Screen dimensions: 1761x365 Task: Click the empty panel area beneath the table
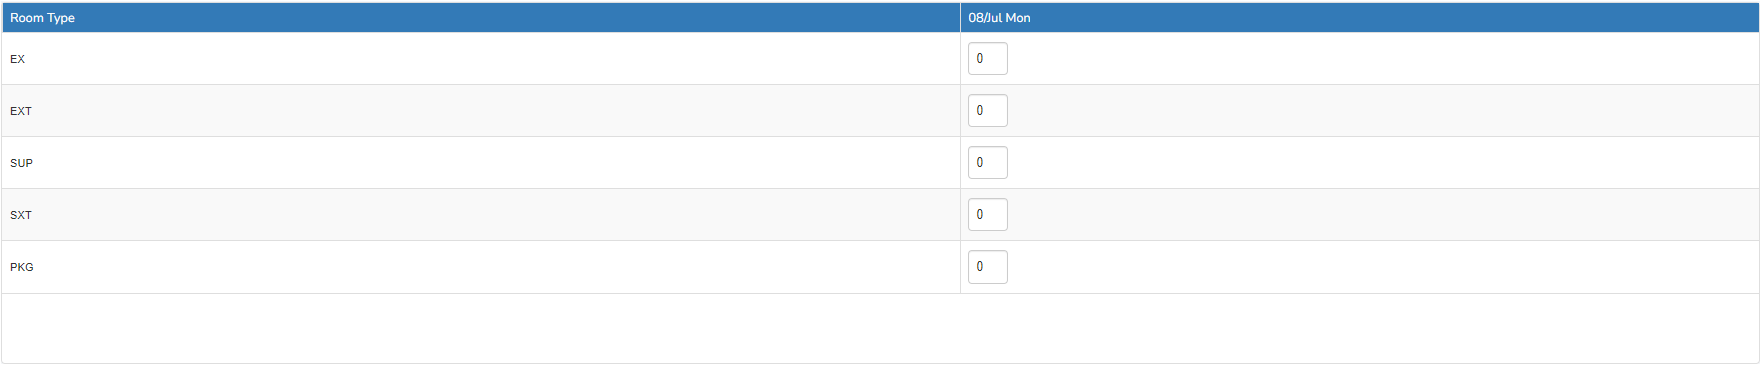pyautogui.click(x=880, y=328)
